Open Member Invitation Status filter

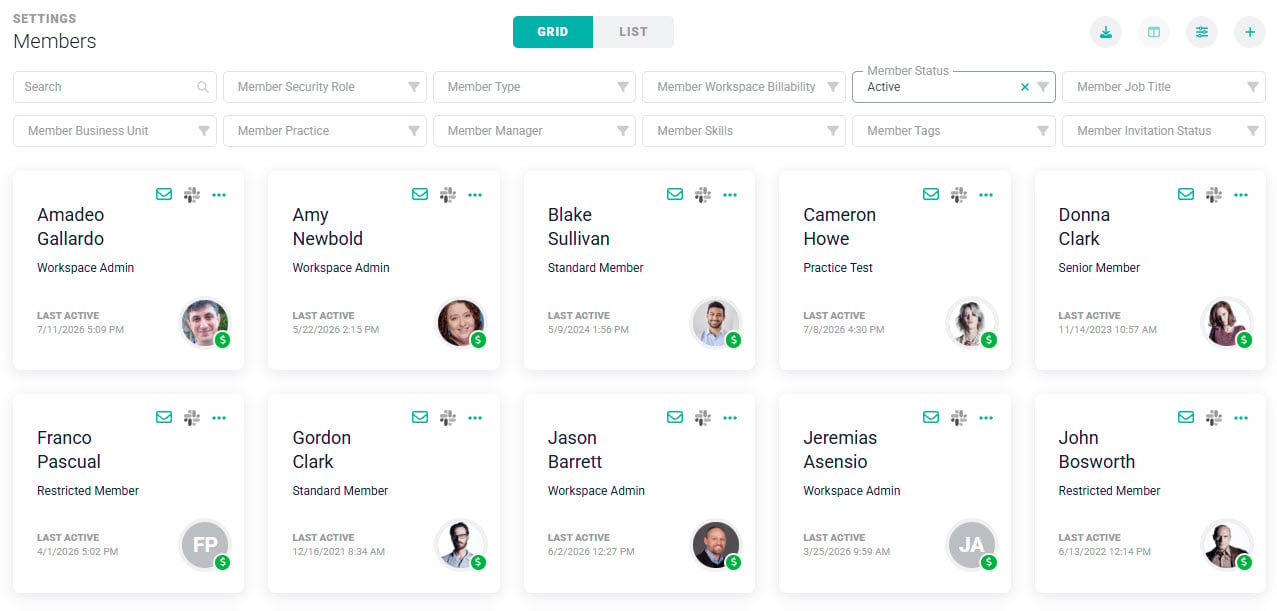tap(1163, 131)
